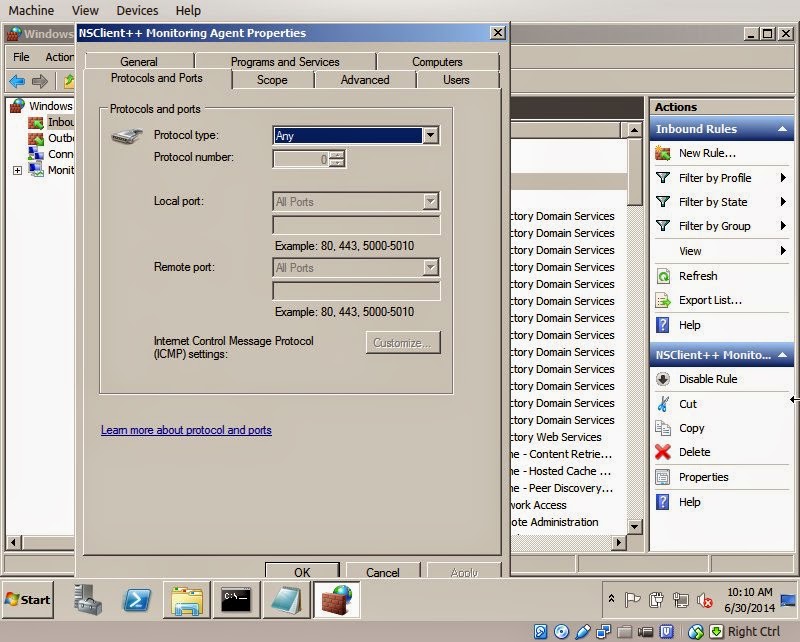Click Disable Rule in Actions

point(708,379)
